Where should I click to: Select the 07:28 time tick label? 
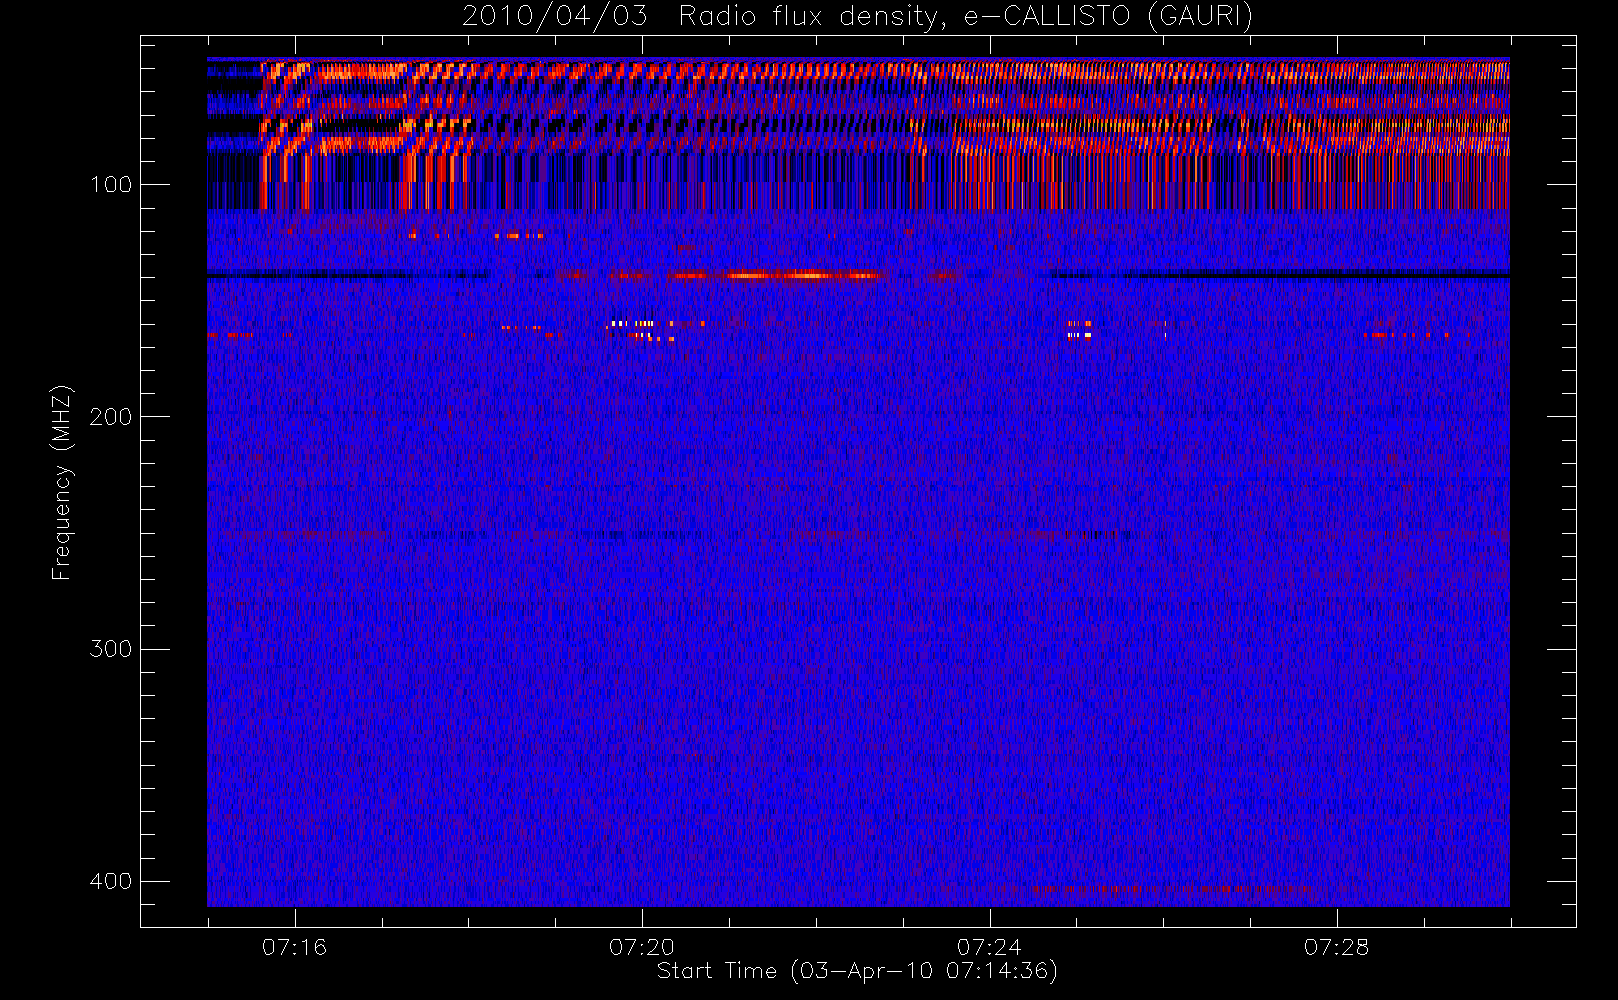pos(1336,947)
